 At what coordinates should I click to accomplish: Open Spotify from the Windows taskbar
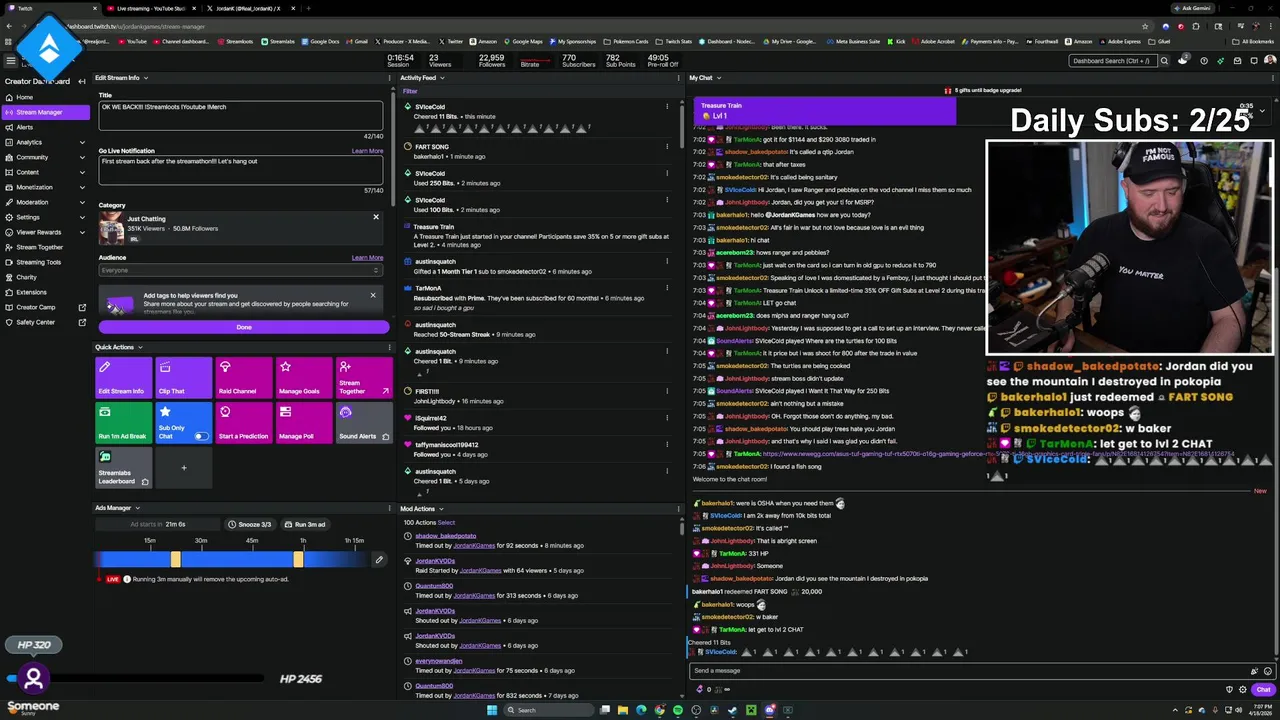[x=677, y=710]
